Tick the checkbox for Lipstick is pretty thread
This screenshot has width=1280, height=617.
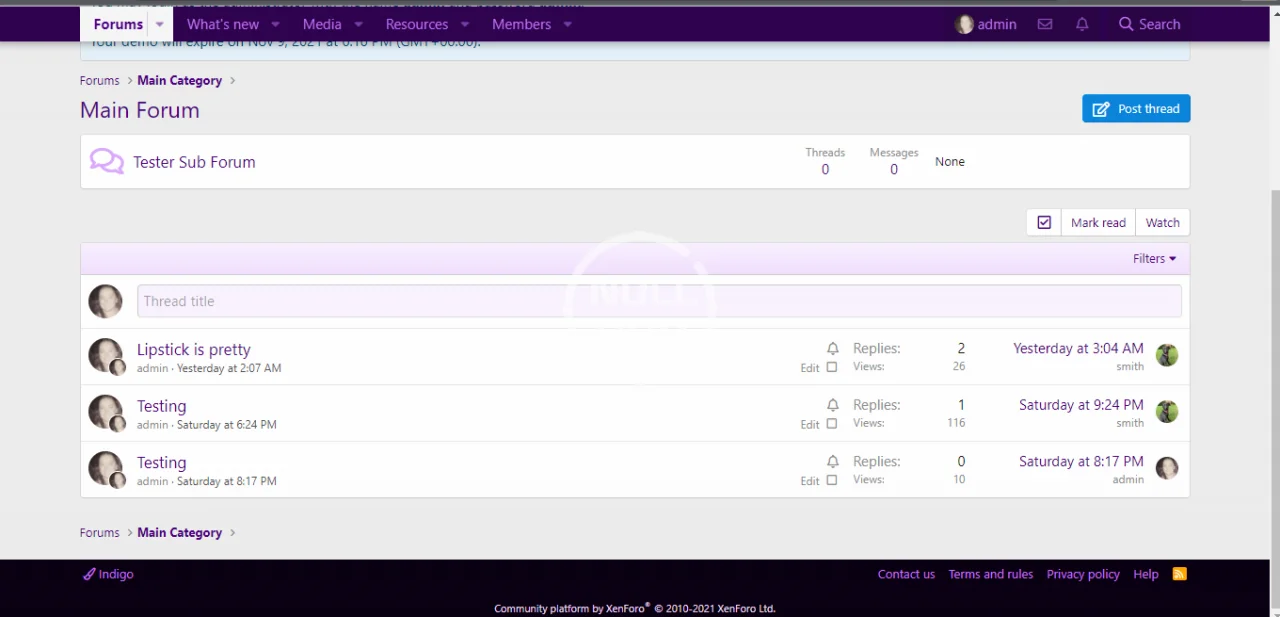coord(832,368)
